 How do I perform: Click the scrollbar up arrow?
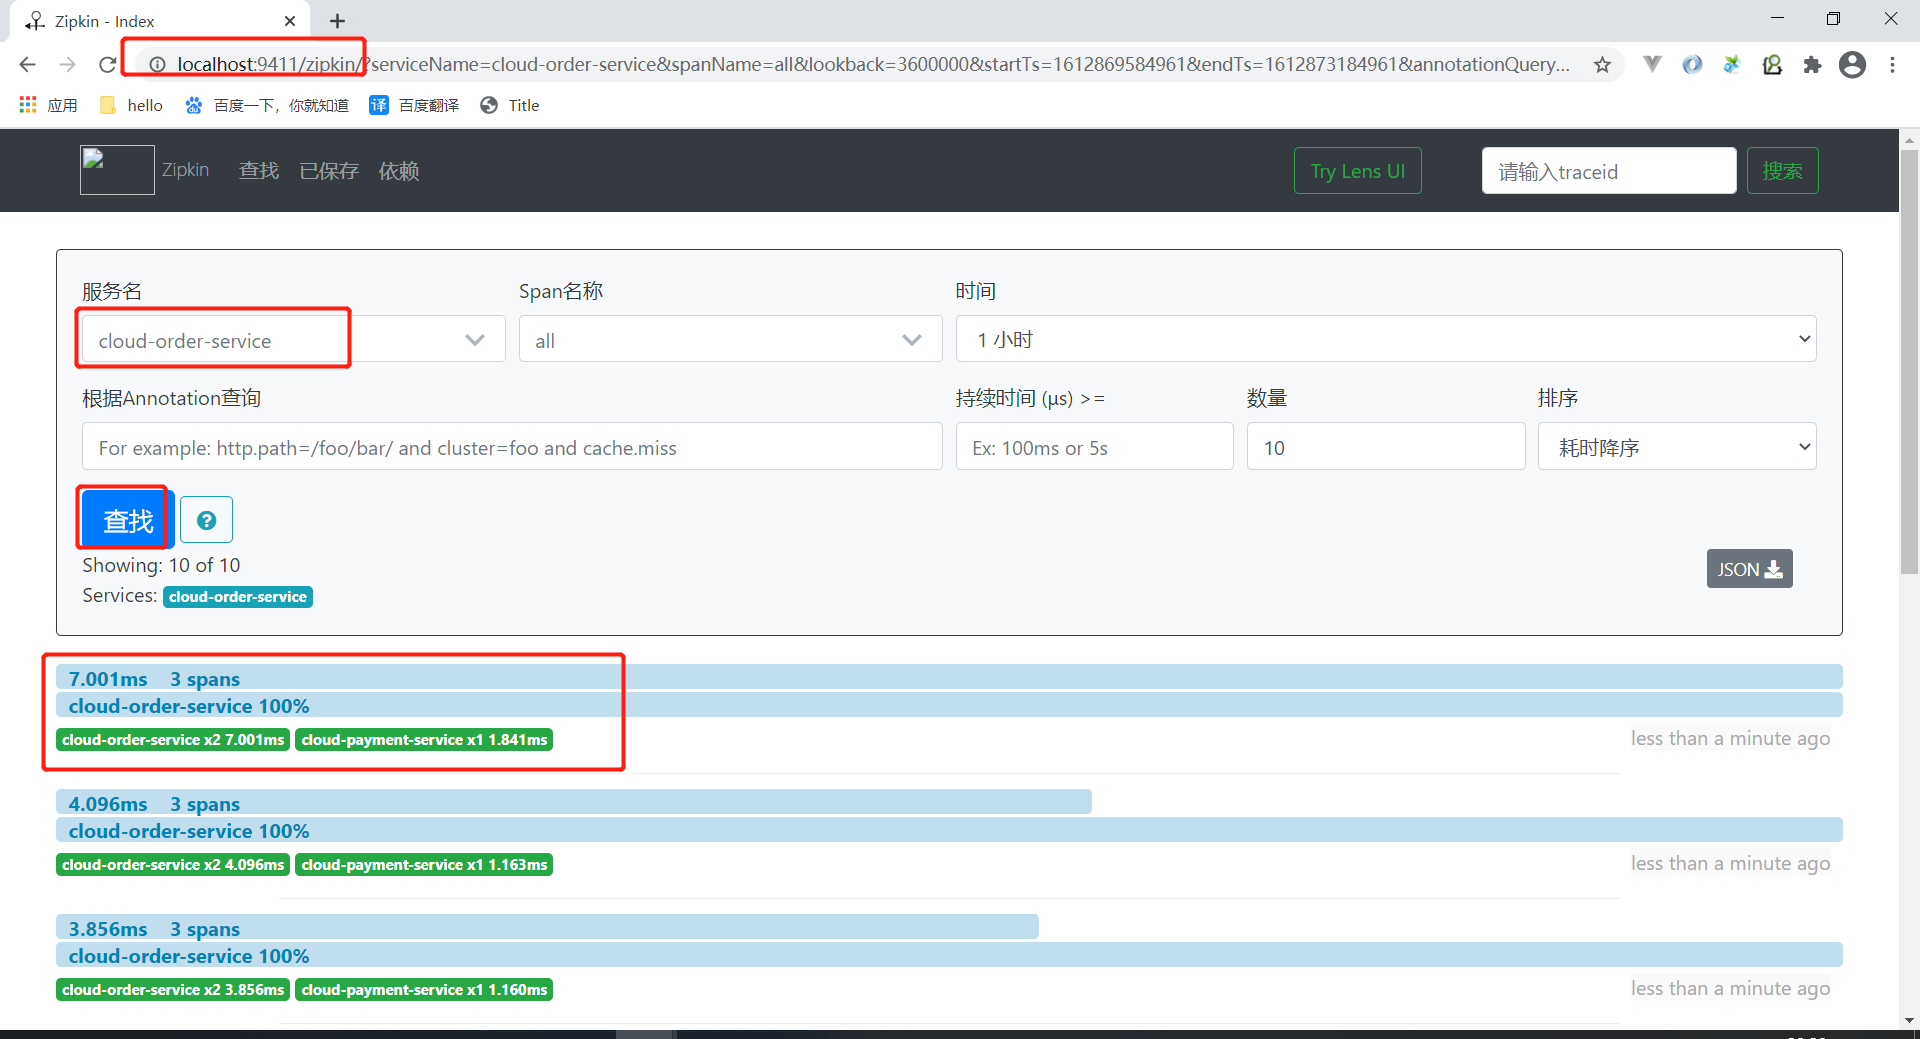coord(1909,139)
